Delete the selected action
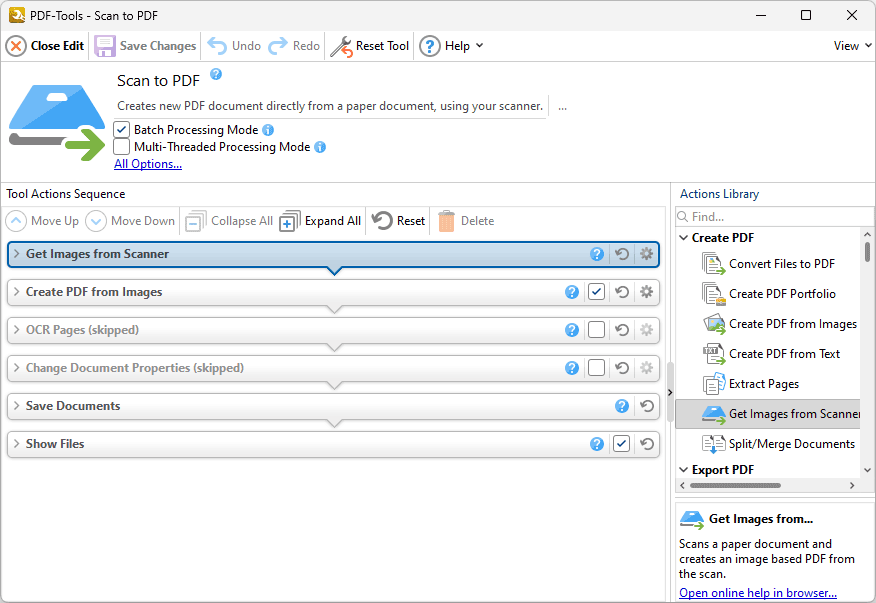Screen dimensions: 876x603 (466, 221)
